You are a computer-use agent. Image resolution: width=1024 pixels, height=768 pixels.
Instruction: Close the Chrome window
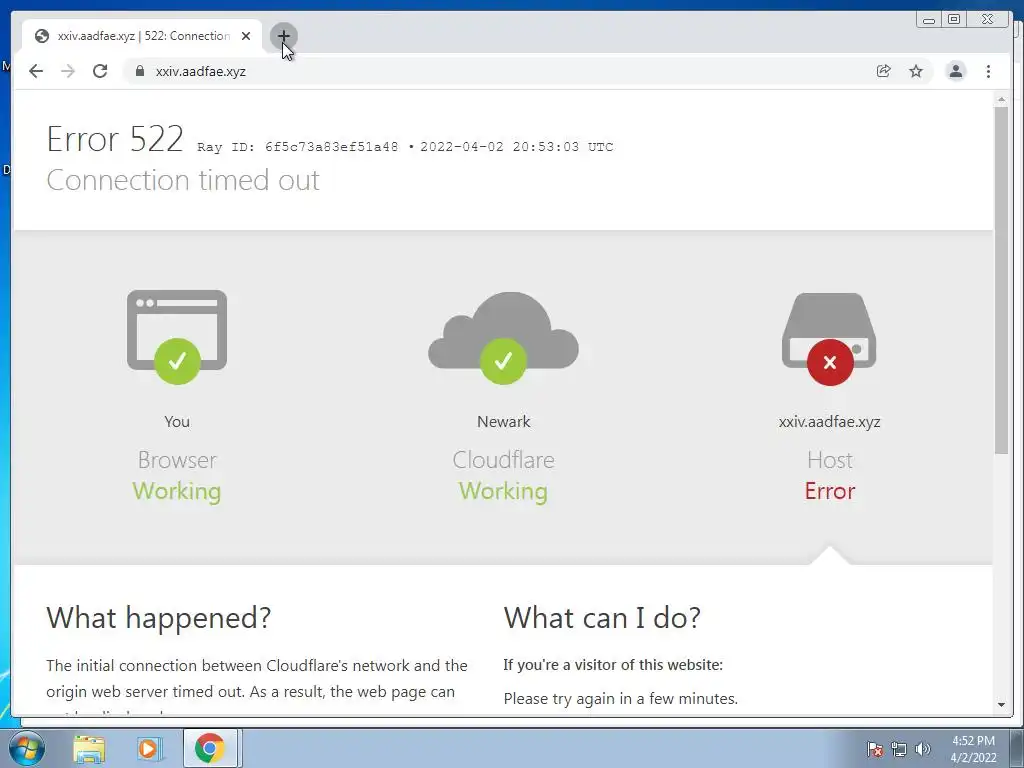point(988,20)
